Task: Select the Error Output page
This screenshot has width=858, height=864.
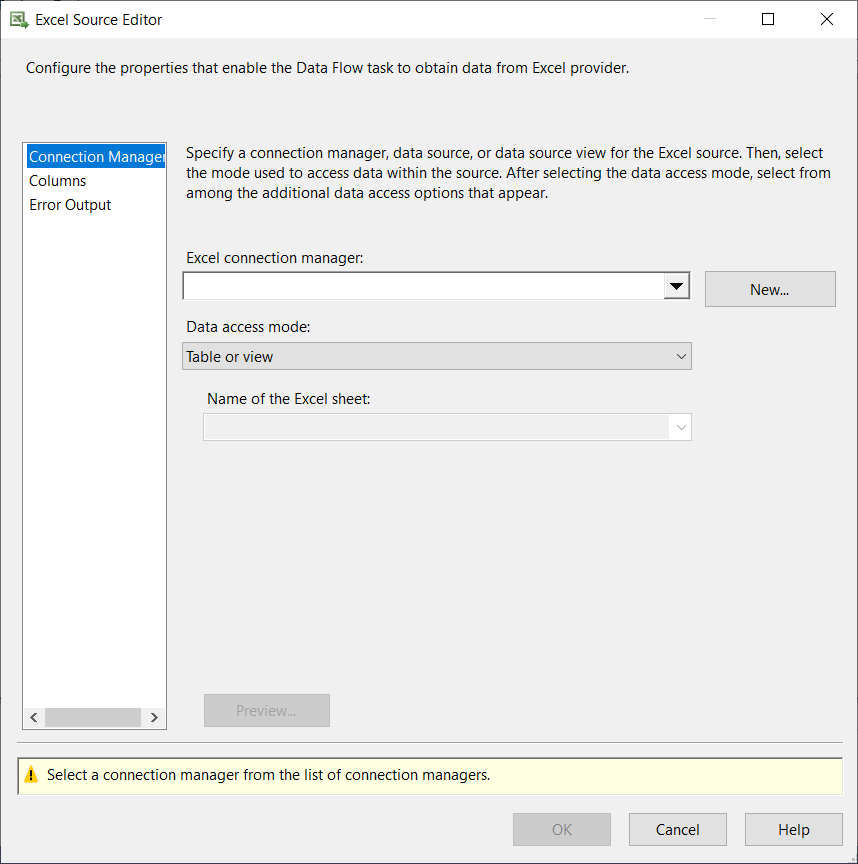Action: pyautogui.click(x=70, y=204)
